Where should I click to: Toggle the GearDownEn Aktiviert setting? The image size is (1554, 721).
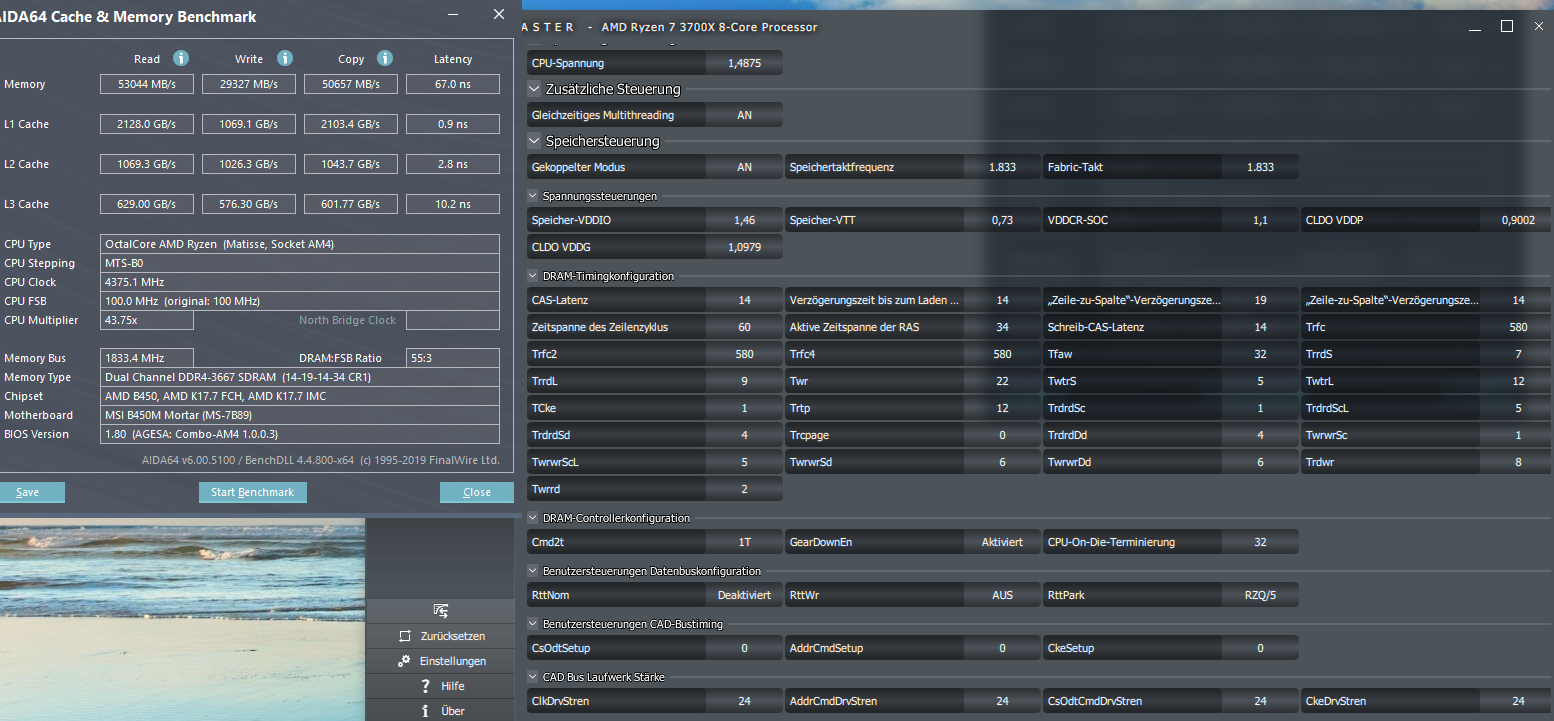1002,542
